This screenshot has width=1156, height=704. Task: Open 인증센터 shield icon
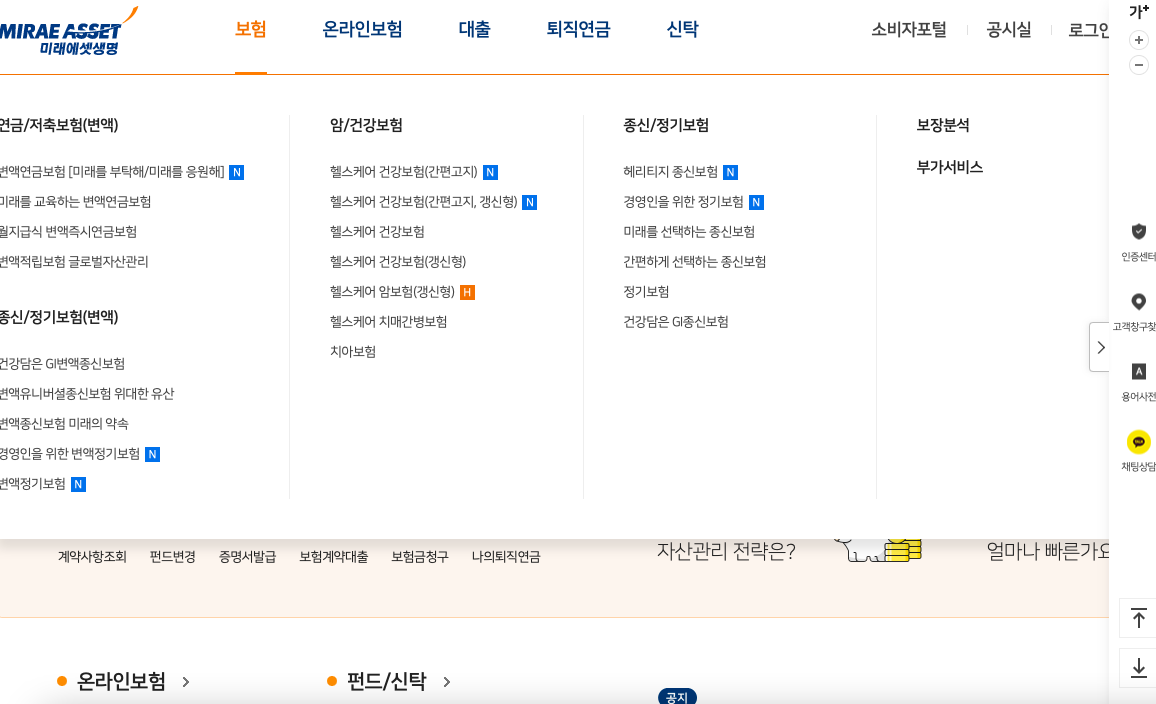click(x=1138, y=231)
